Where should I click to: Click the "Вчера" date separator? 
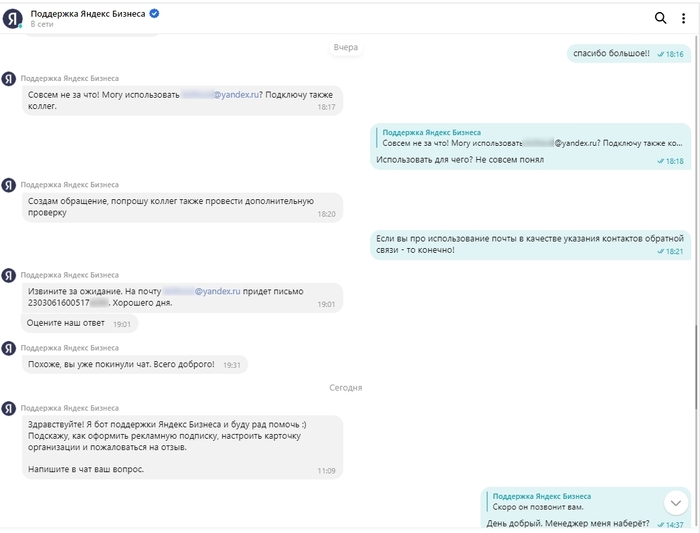pos(346,47)
